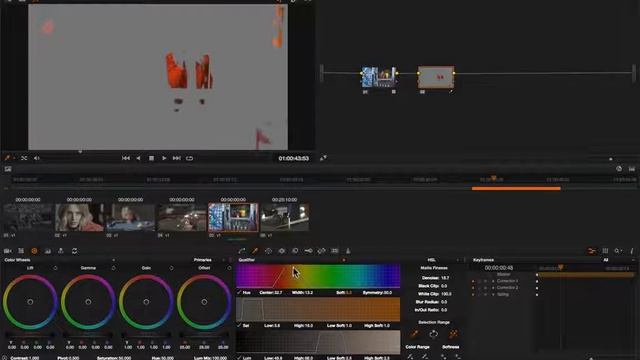Open the Blur palette icon
The width and height of the screenshot is (640, 360).
(x=295, y=251)
